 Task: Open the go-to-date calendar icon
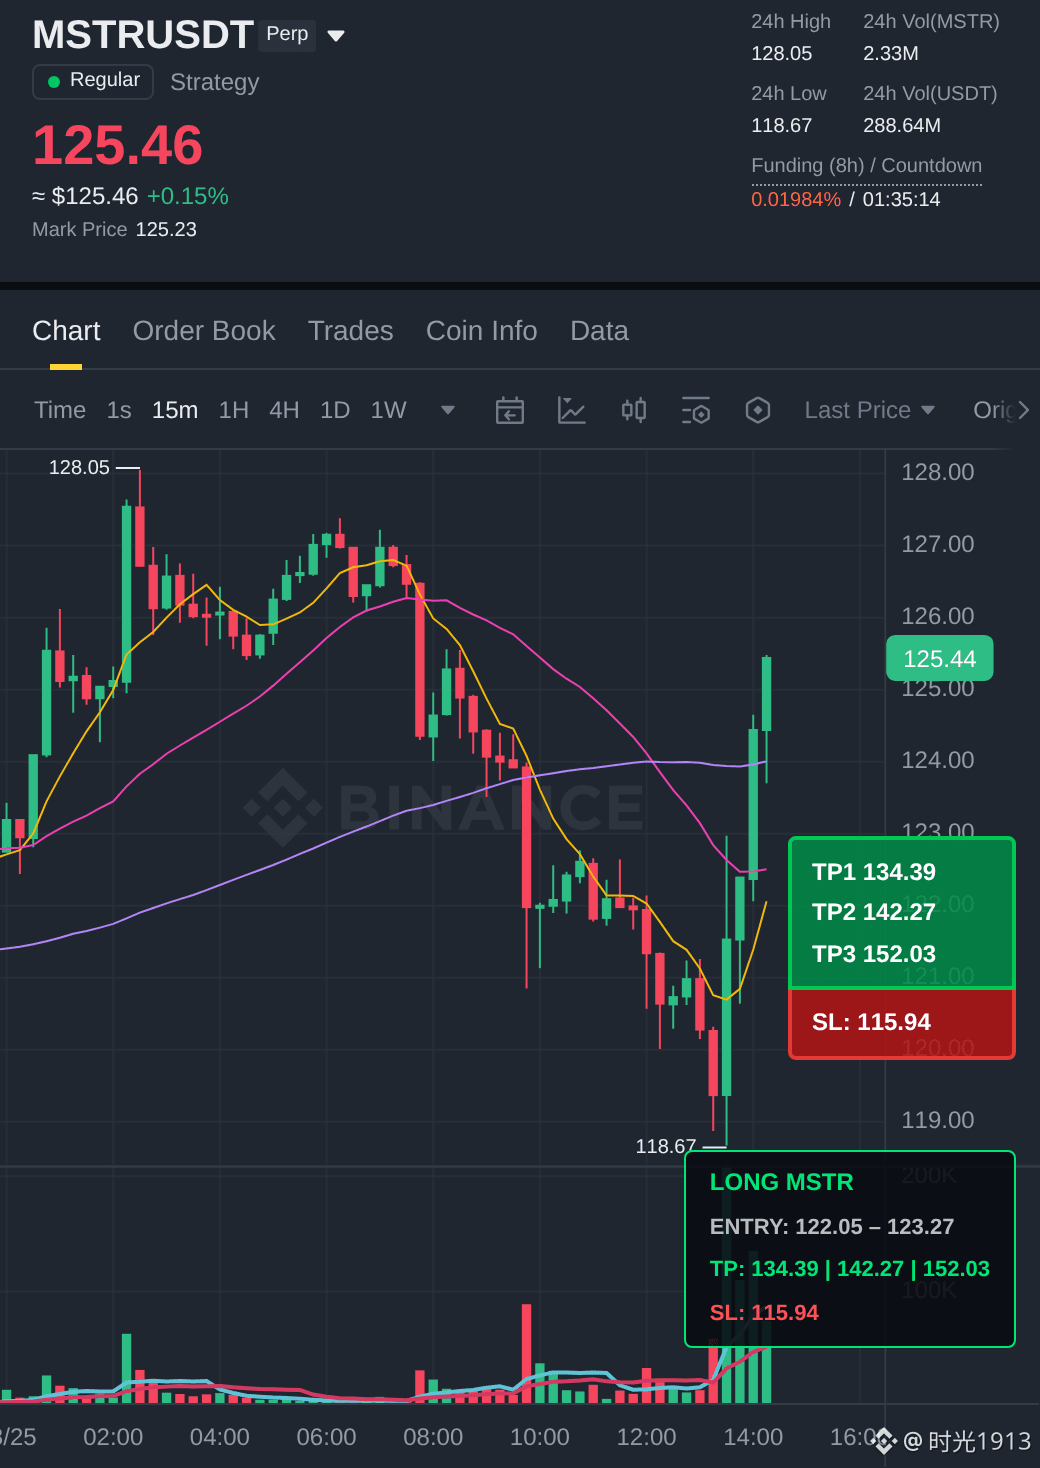(x=510, y=410)
